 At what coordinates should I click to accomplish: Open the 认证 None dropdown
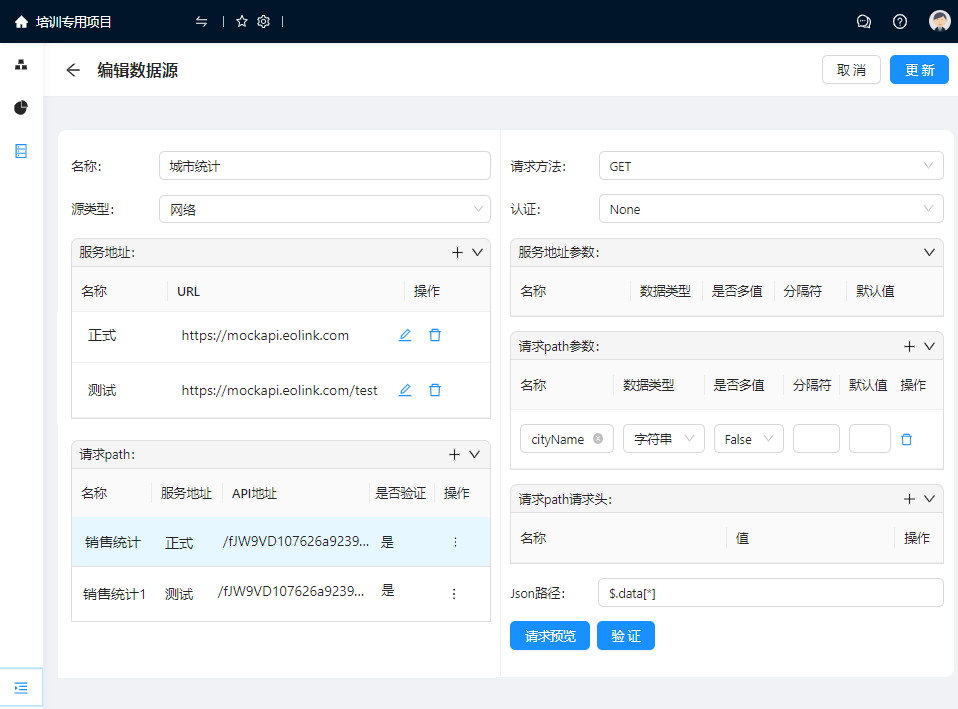tap(770, 209)
